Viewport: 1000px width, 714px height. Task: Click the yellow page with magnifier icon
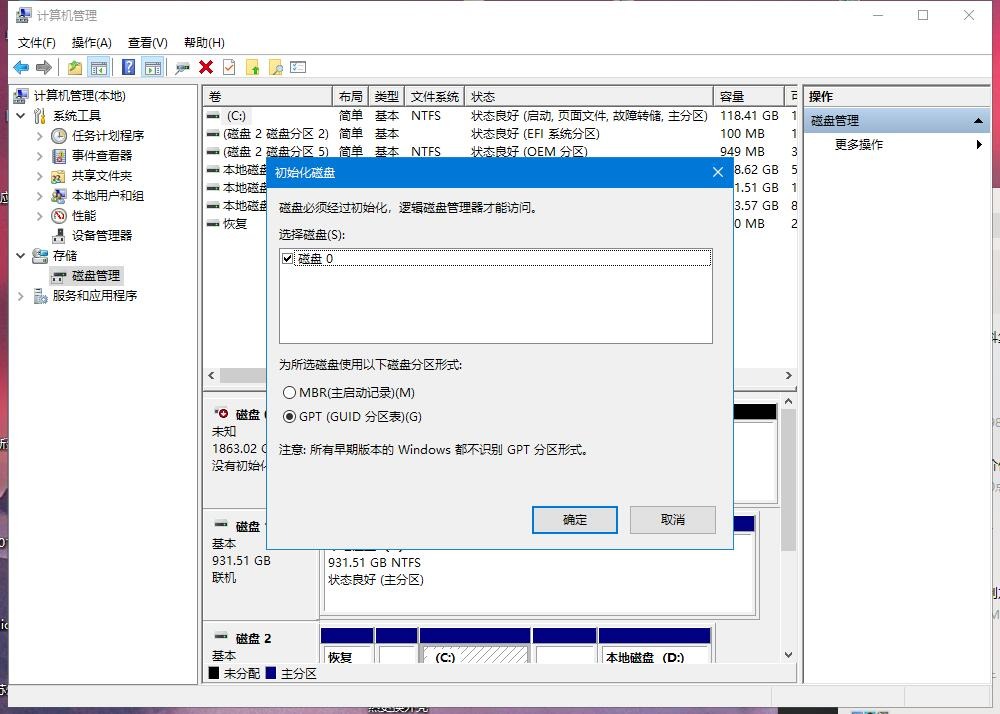(x=276, y=67)
